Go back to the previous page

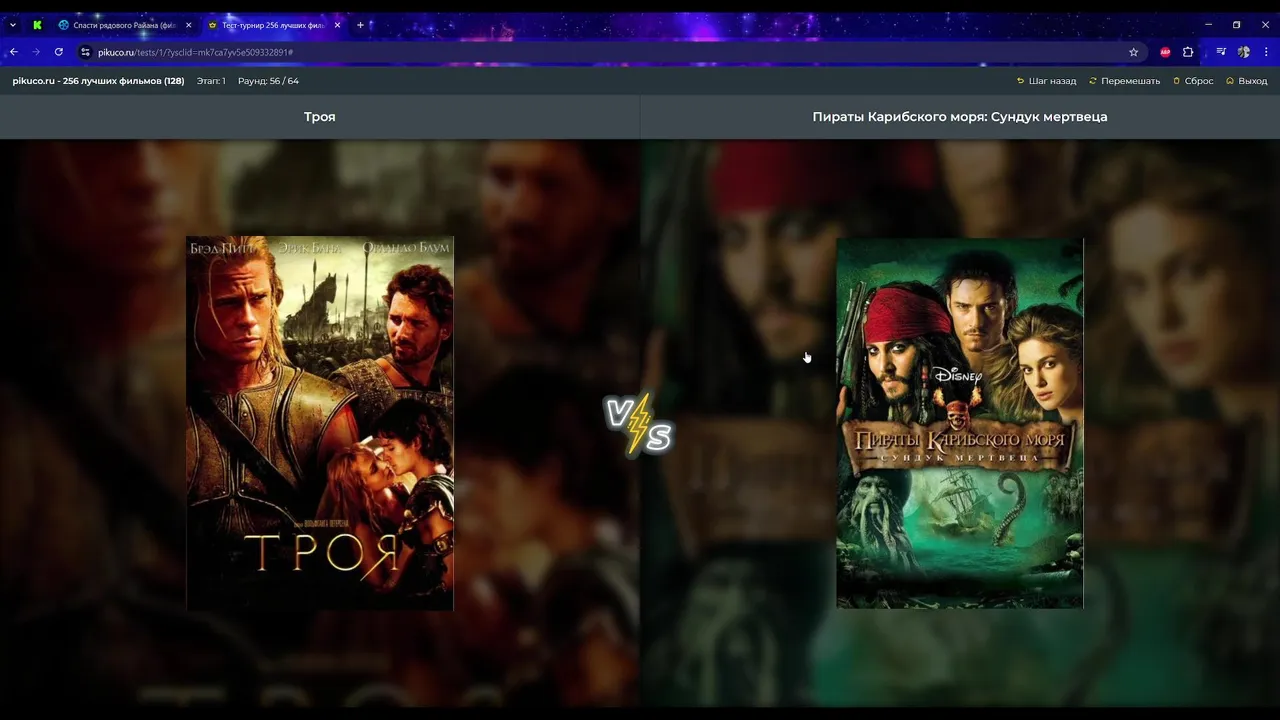click(x=14, y=52)
